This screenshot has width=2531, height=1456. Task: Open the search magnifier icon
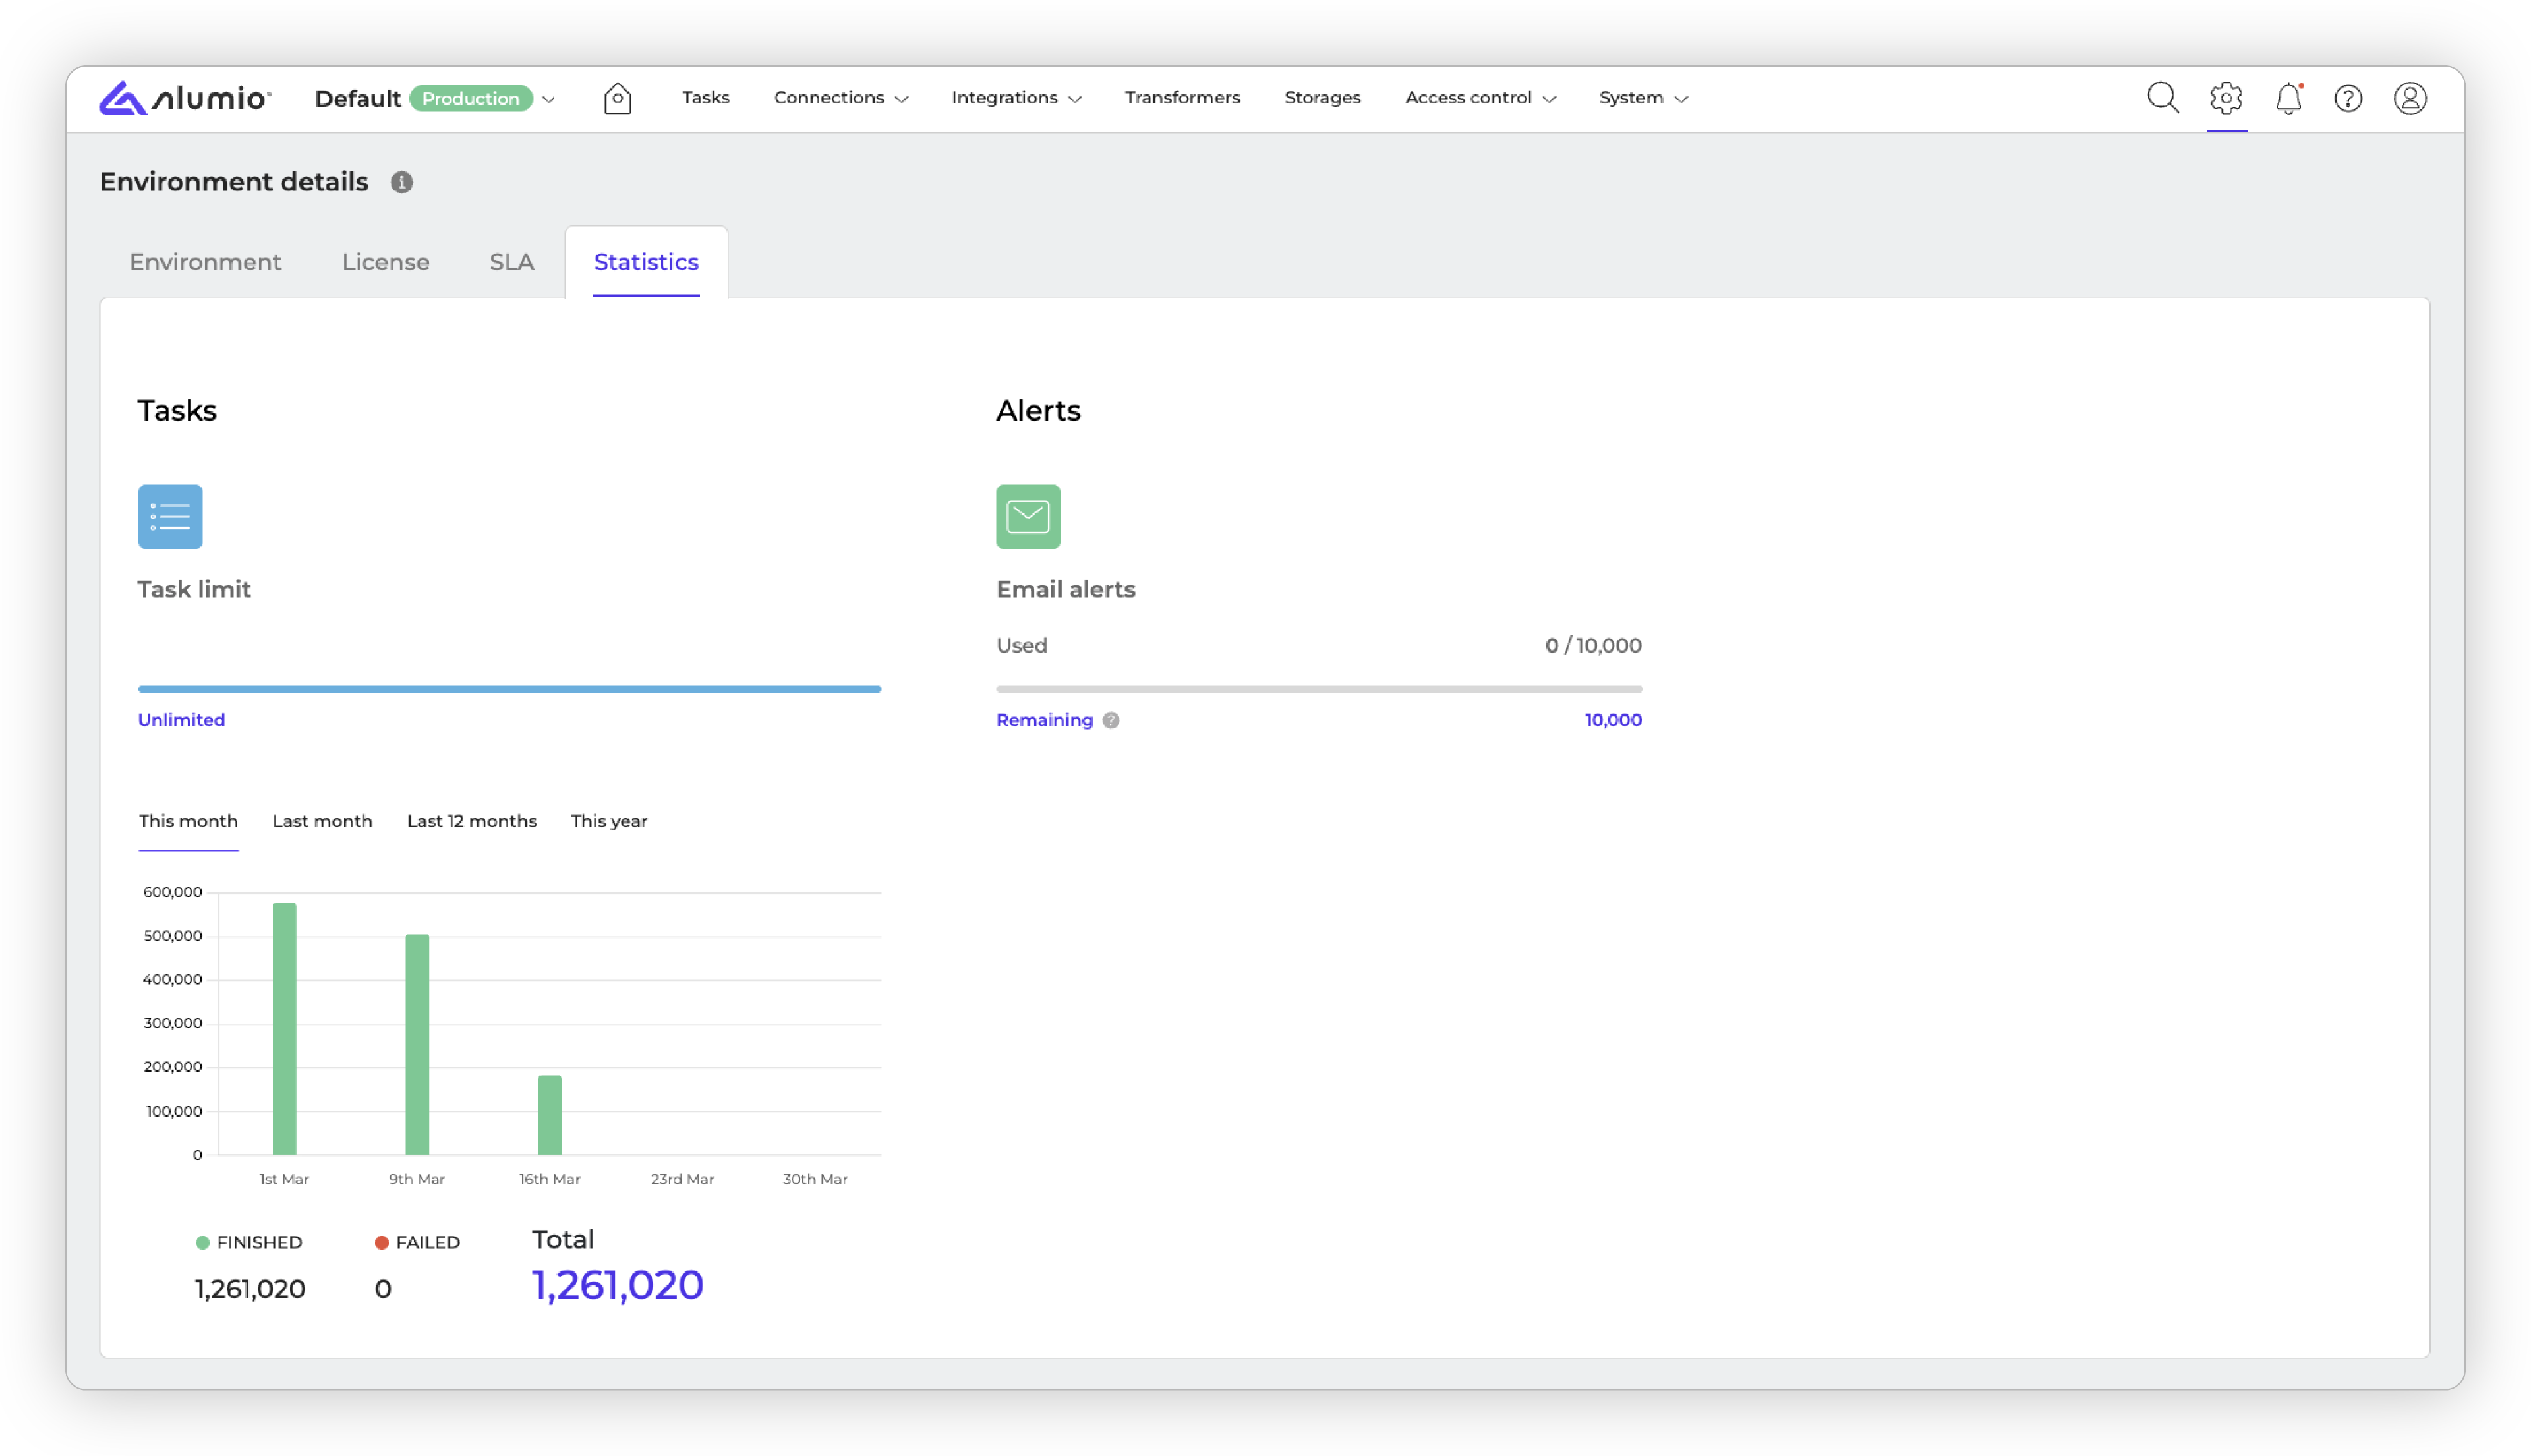click(2162, 98)
